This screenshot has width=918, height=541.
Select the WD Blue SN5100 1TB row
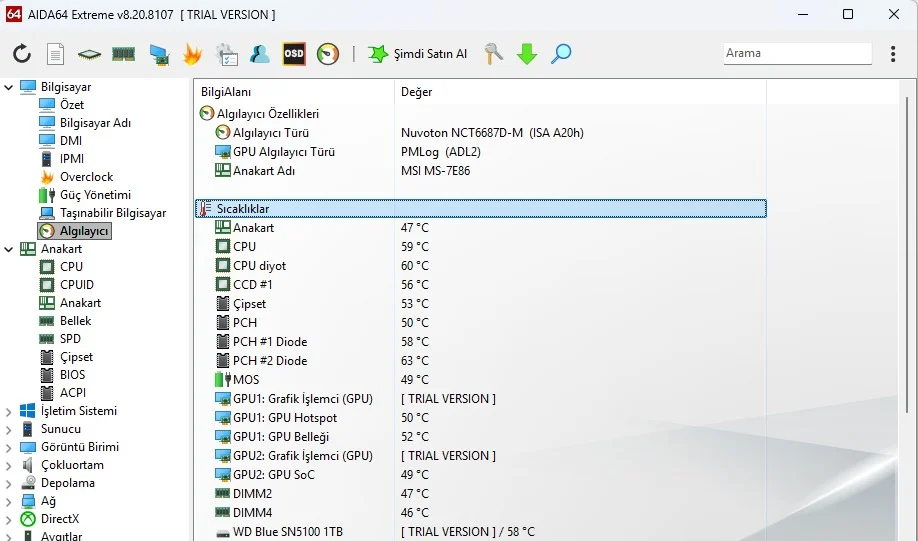click(481, 532)
